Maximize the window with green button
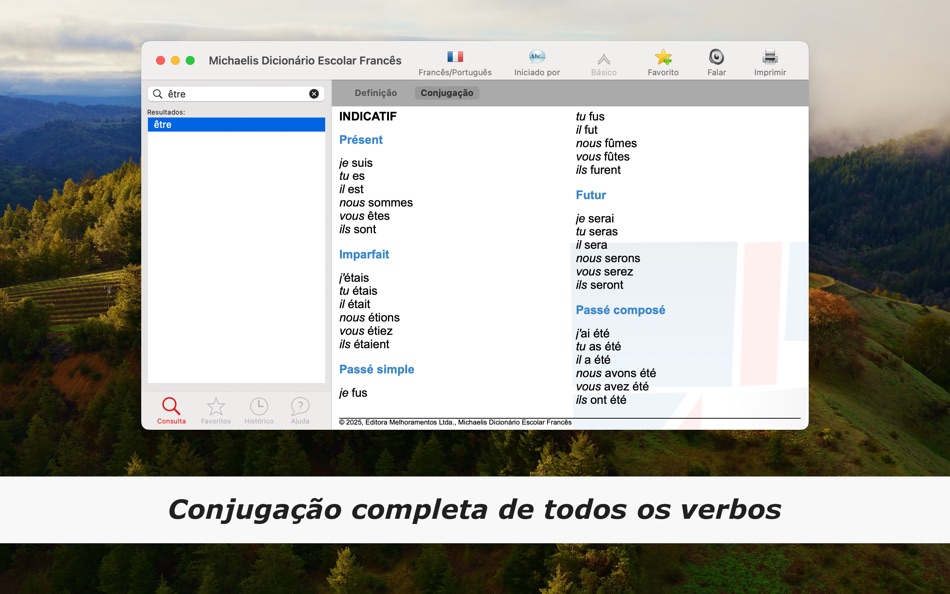 190,61
